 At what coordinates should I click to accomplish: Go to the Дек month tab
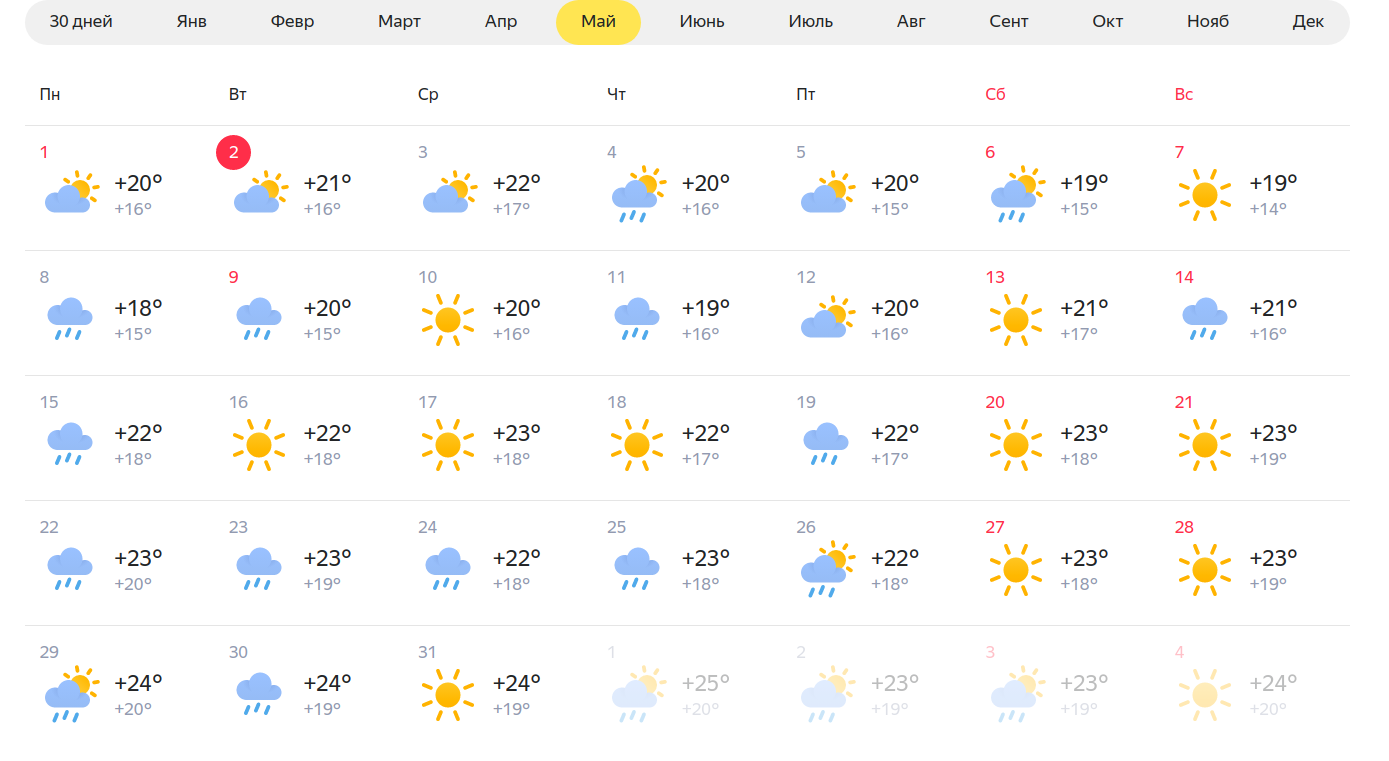(1308, 22)
